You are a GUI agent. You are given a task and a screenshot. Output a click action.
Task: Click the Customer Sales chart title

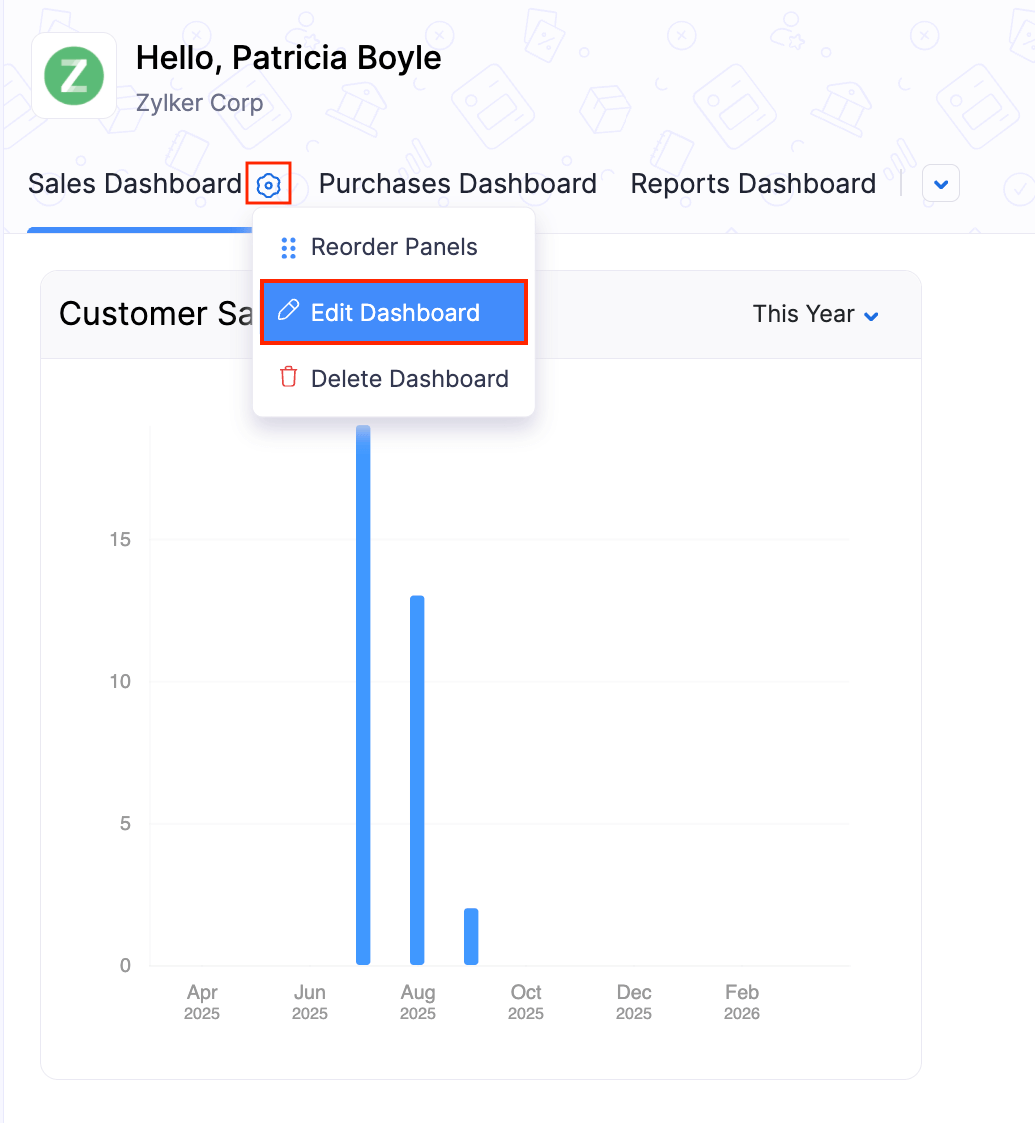(150, 313)
